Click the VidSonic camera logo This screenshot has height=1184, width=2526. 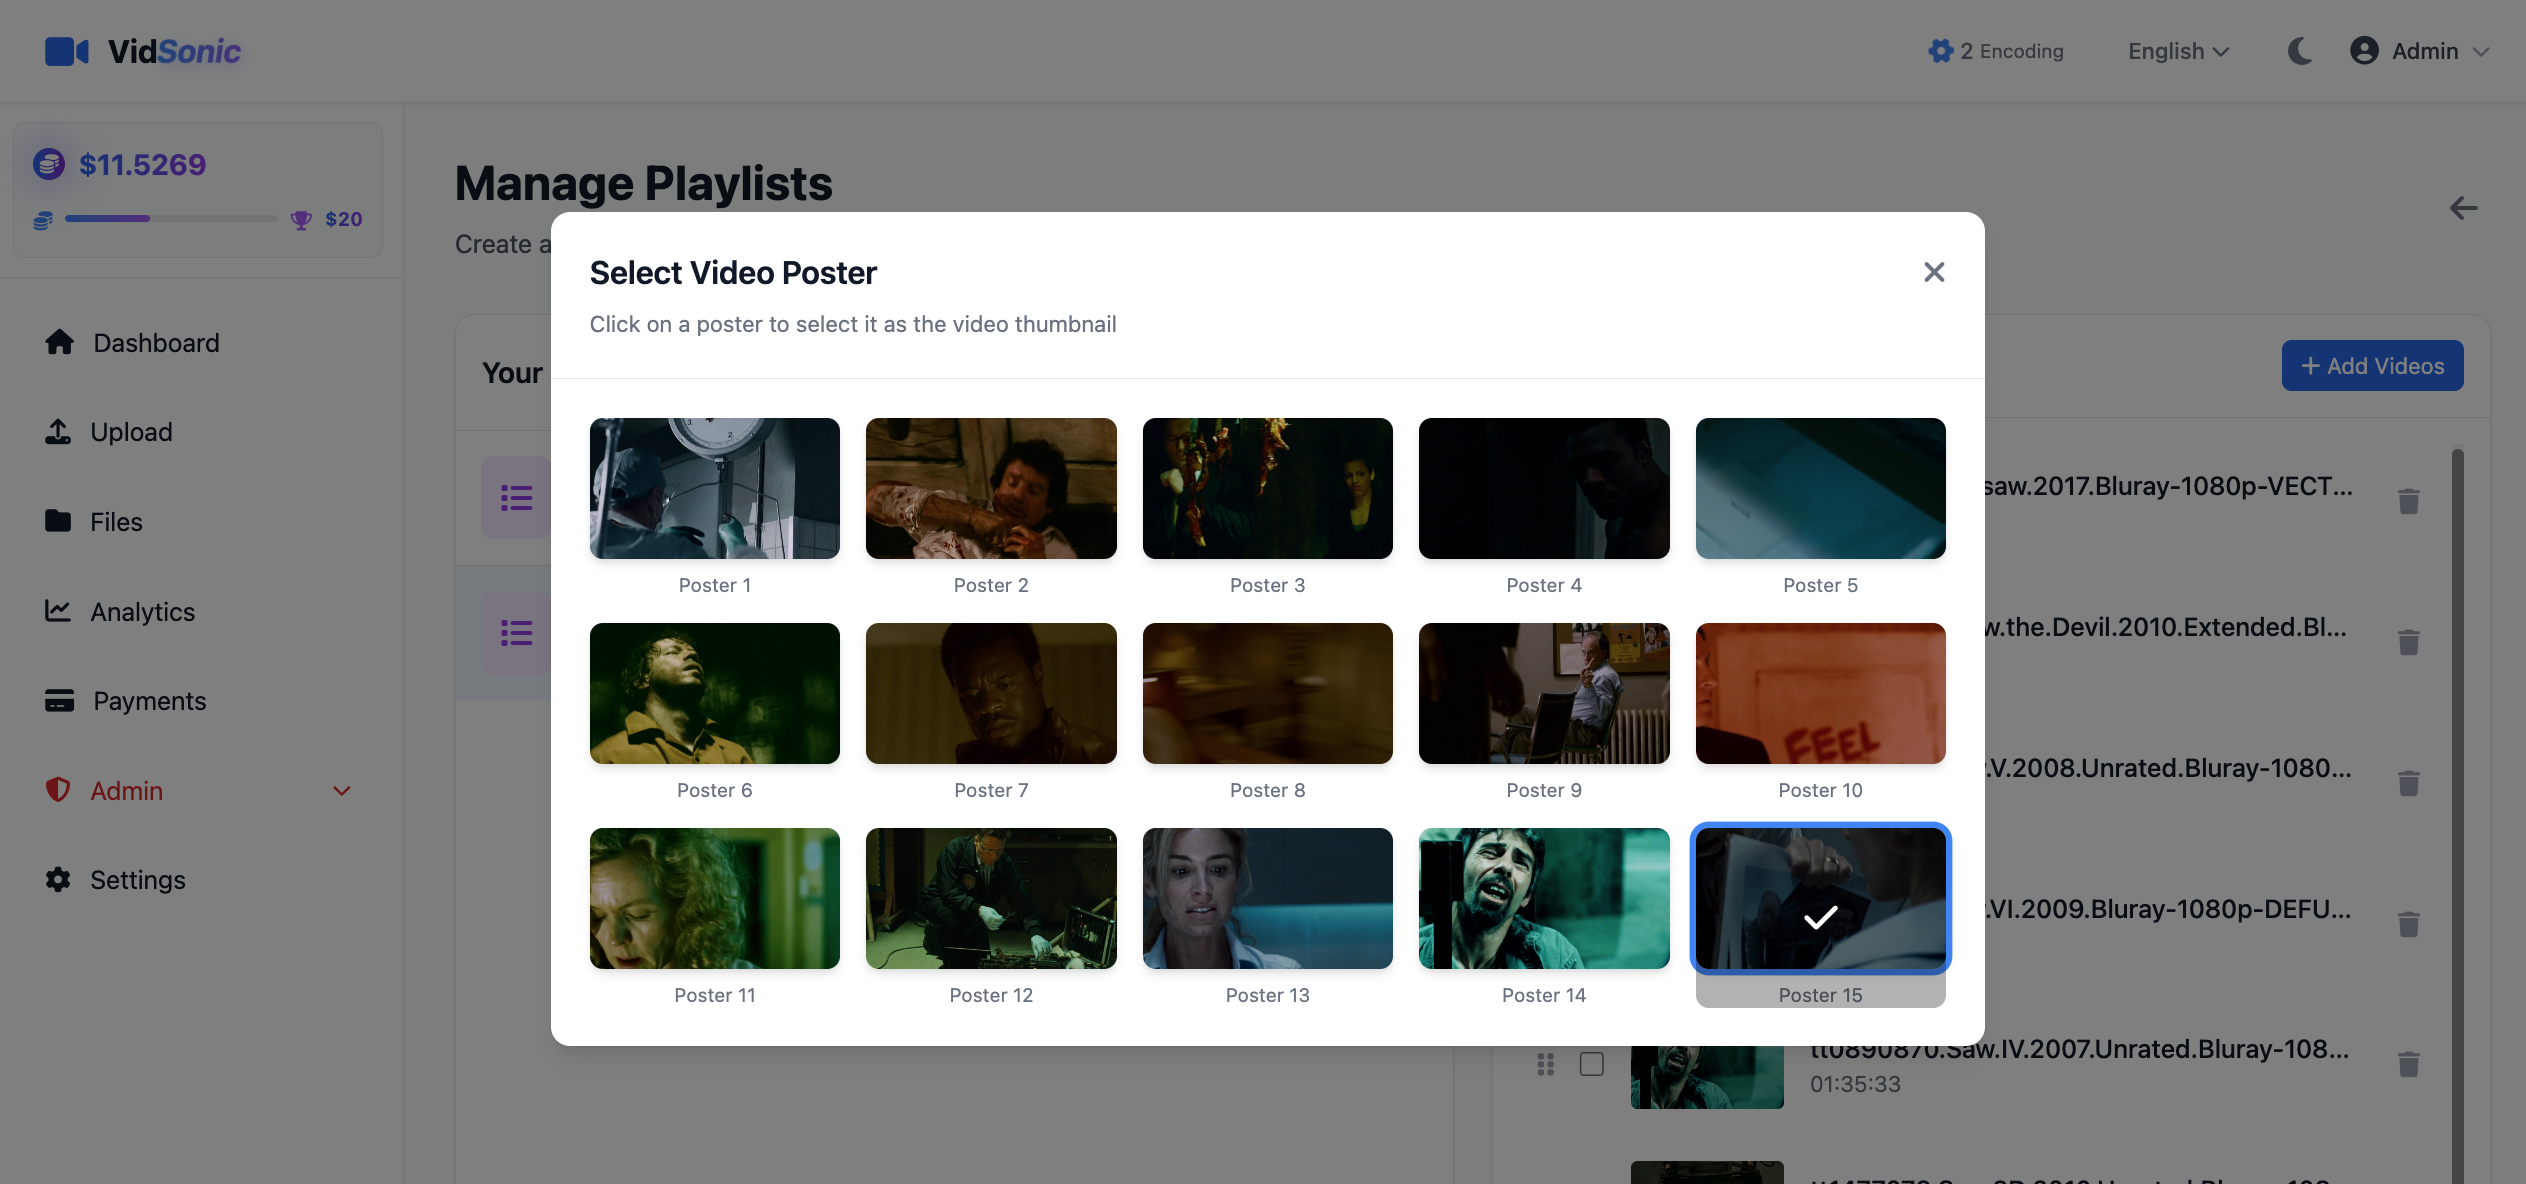[67, 51]
